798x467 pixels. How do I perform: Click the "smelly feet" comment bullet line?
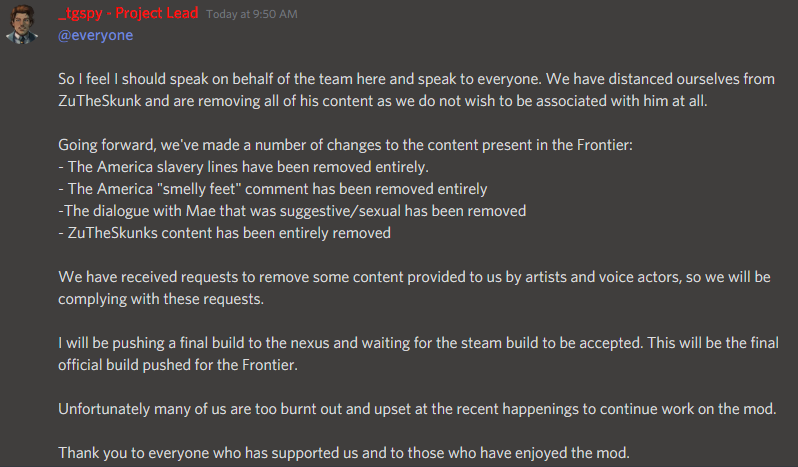click(x=273, y=189)
